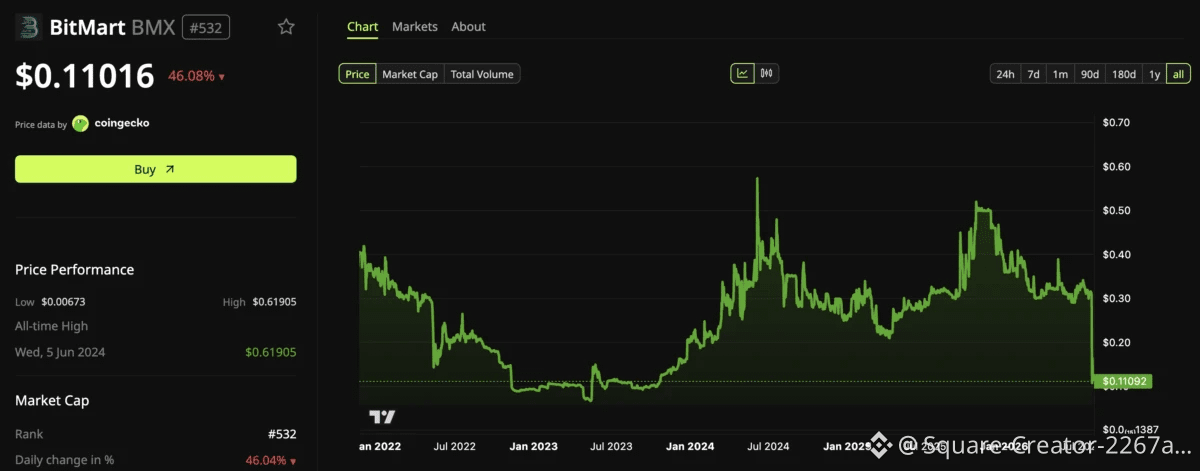Click the $0.50 y-axis label
This screenshot has height=471, width=1200.
[x=1116, y=211]
